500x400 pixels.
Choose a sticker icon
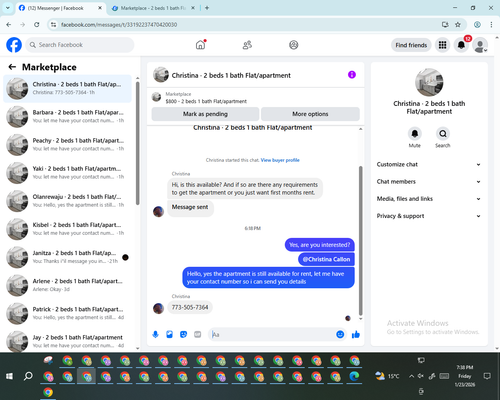point(183,334)
